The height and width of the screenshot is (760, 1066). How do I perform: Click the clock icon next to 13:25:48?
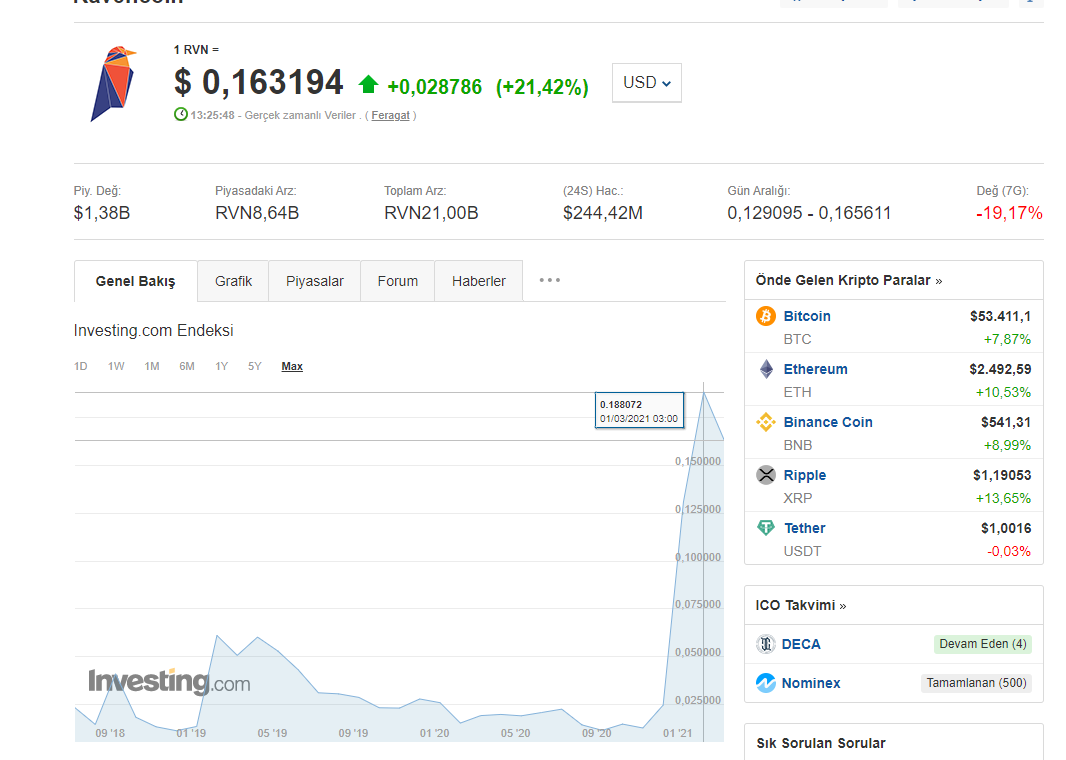(x=181, y=114)
